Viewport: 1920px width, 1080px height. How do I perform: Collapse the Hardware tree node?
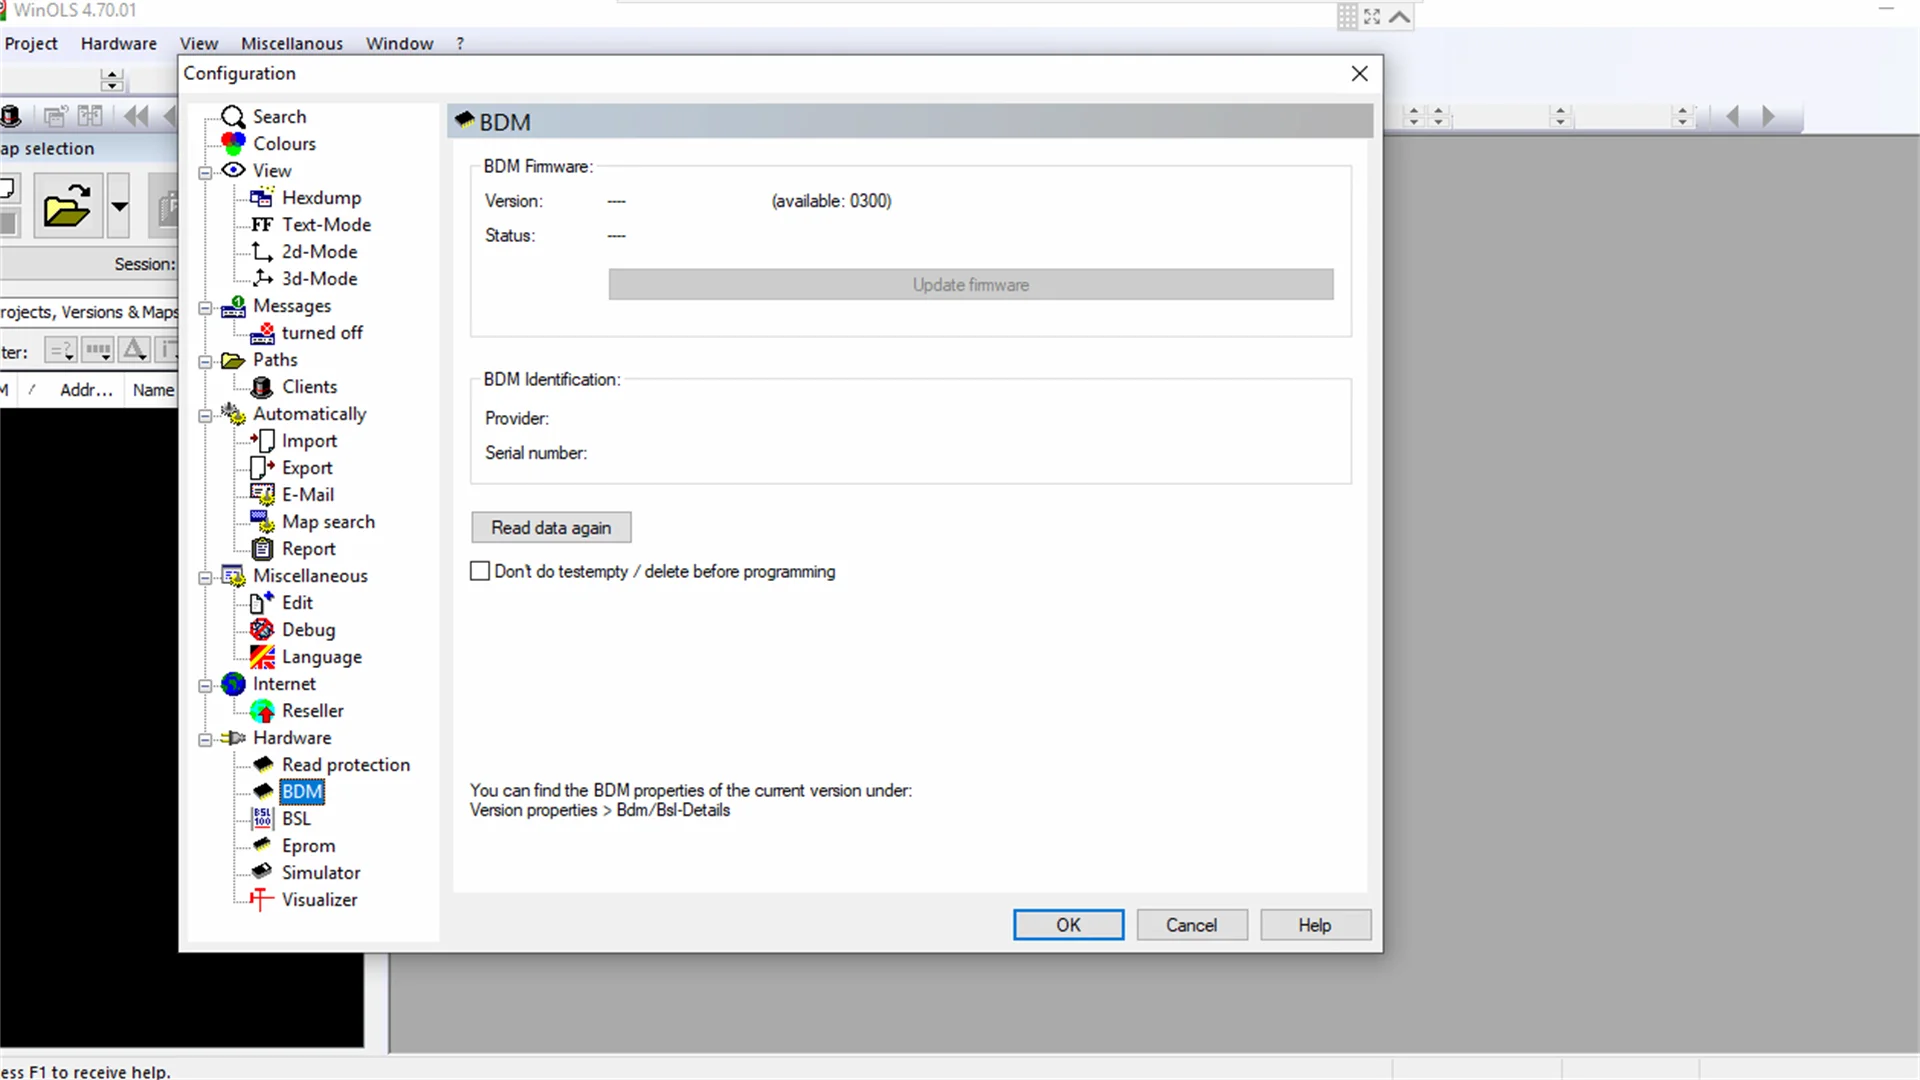(x=205, y=739)
